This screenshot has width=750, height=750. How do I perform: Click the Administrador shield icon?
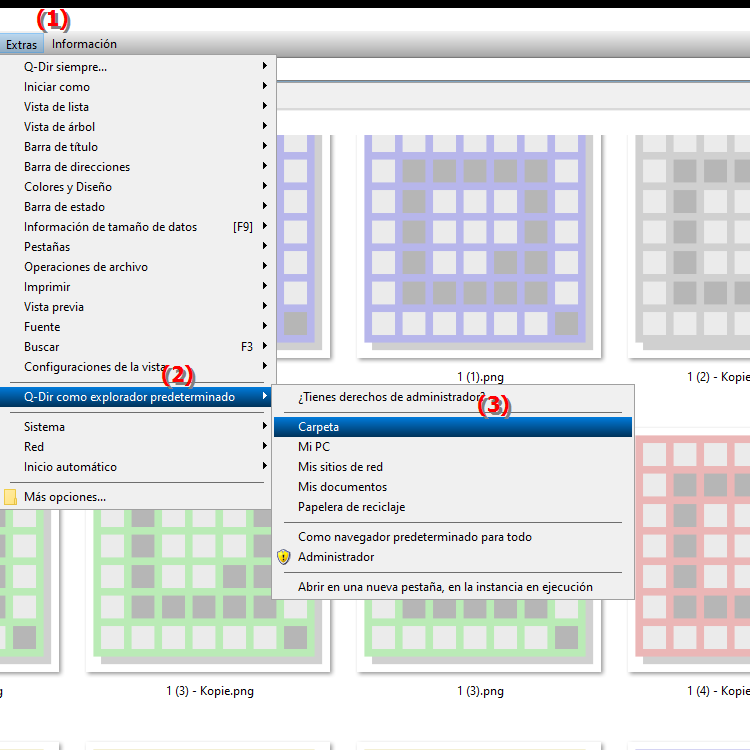tap(284, 557)
